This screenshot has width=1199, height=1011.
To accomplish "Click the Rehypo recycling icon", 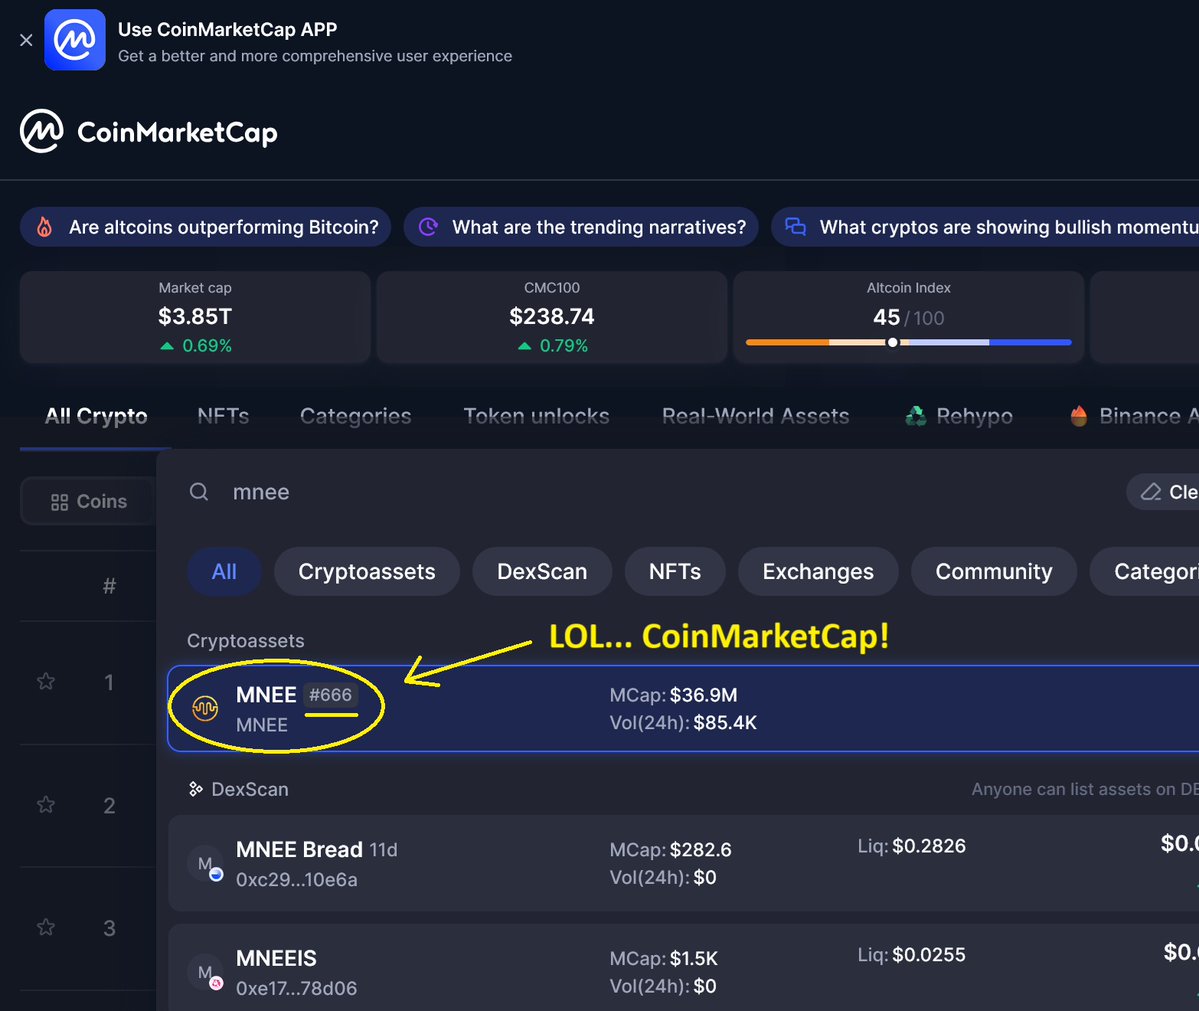I will point(915,416).
